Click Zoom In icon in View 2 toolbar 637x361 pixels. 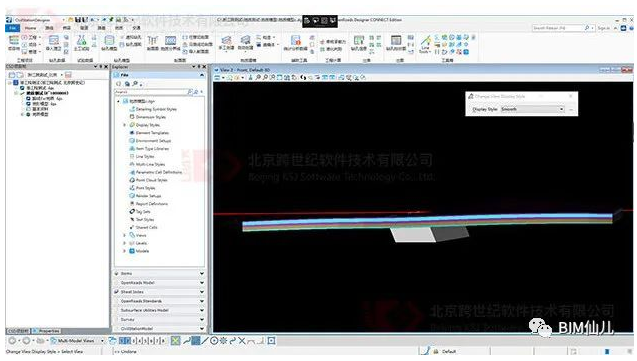pyautogui.click(x=258, y=77)
